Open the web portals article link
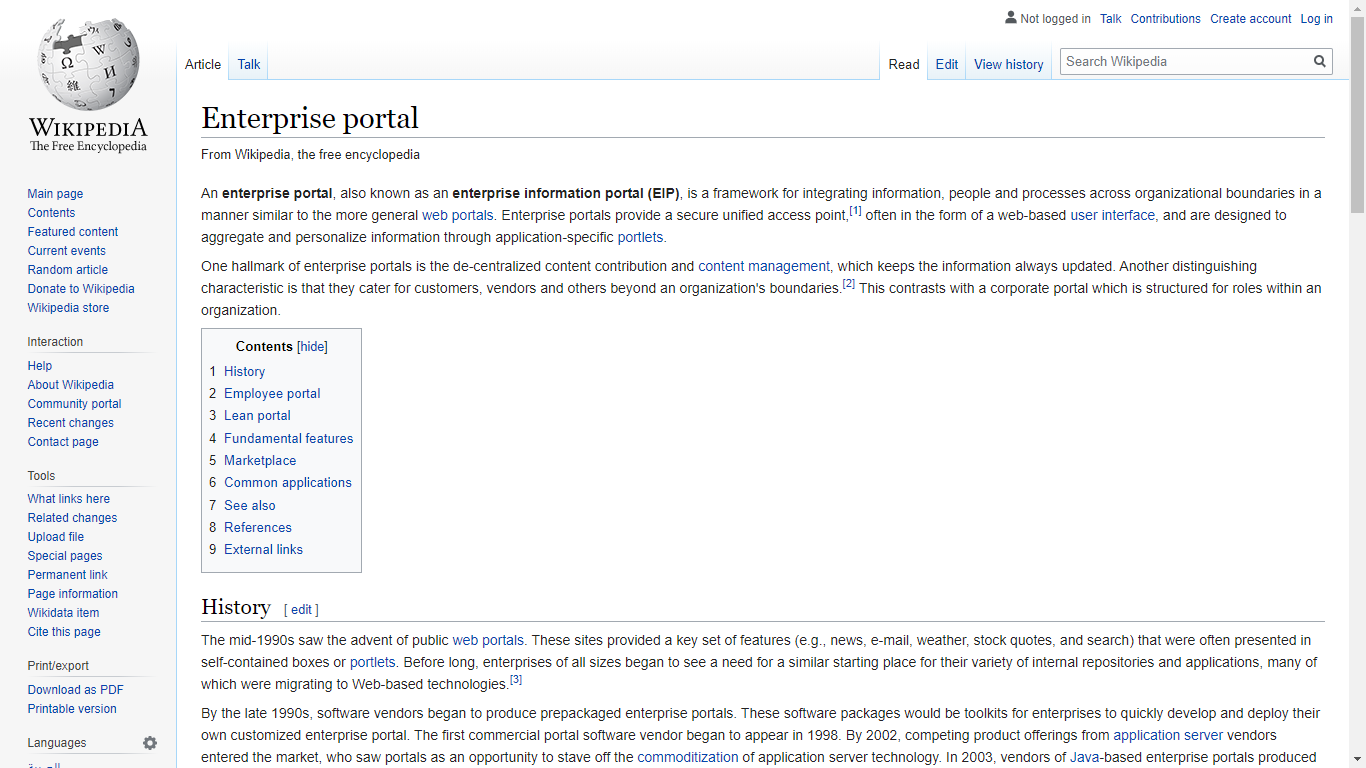The width and height of the screenshot is (1366, 768). pyautogui.click(x=457, y=215)
